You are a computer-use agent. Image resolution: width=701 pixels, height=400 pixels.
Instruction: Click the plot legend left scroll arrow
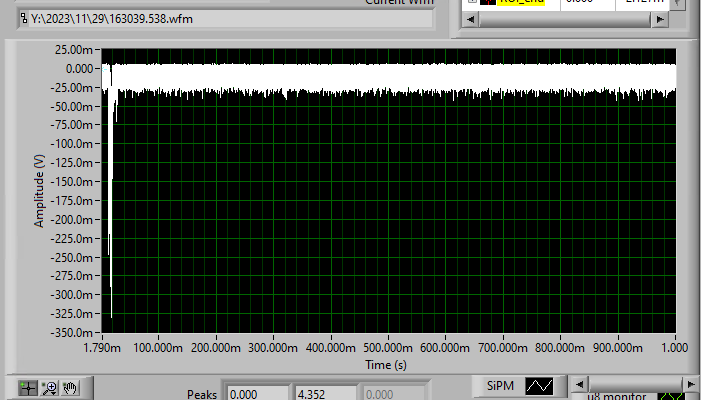point(580,384)
